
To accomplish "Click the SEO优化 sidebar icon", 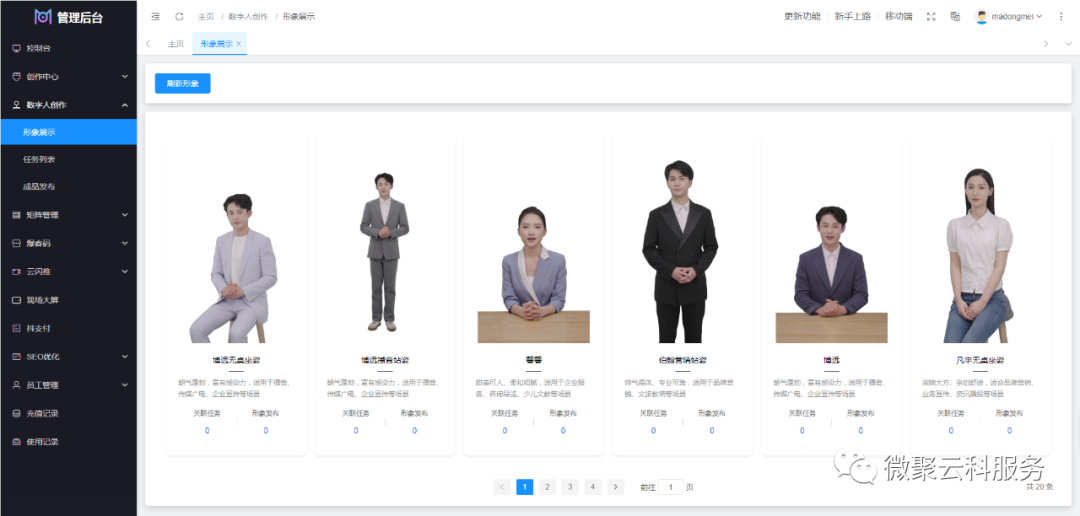I will pos(17,357).
